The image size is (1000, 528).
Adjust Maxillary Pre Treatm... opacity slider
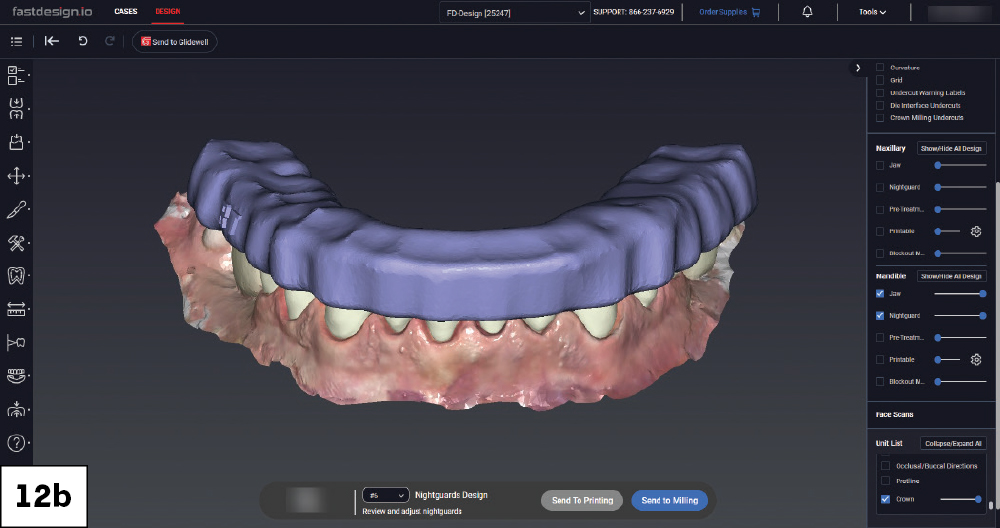pos(960,209)
